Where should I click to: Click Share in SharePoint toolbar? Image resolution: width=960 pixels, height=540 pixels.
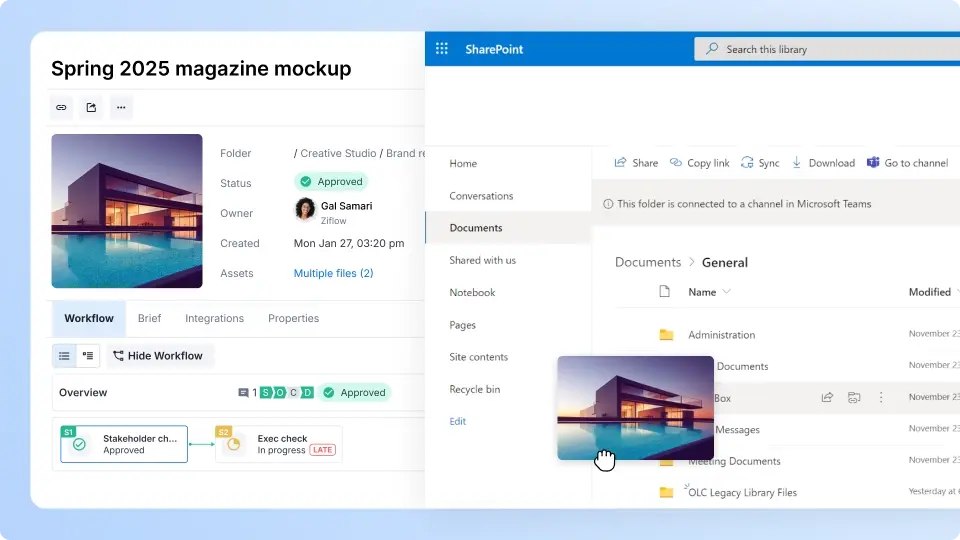click(636, 163)
